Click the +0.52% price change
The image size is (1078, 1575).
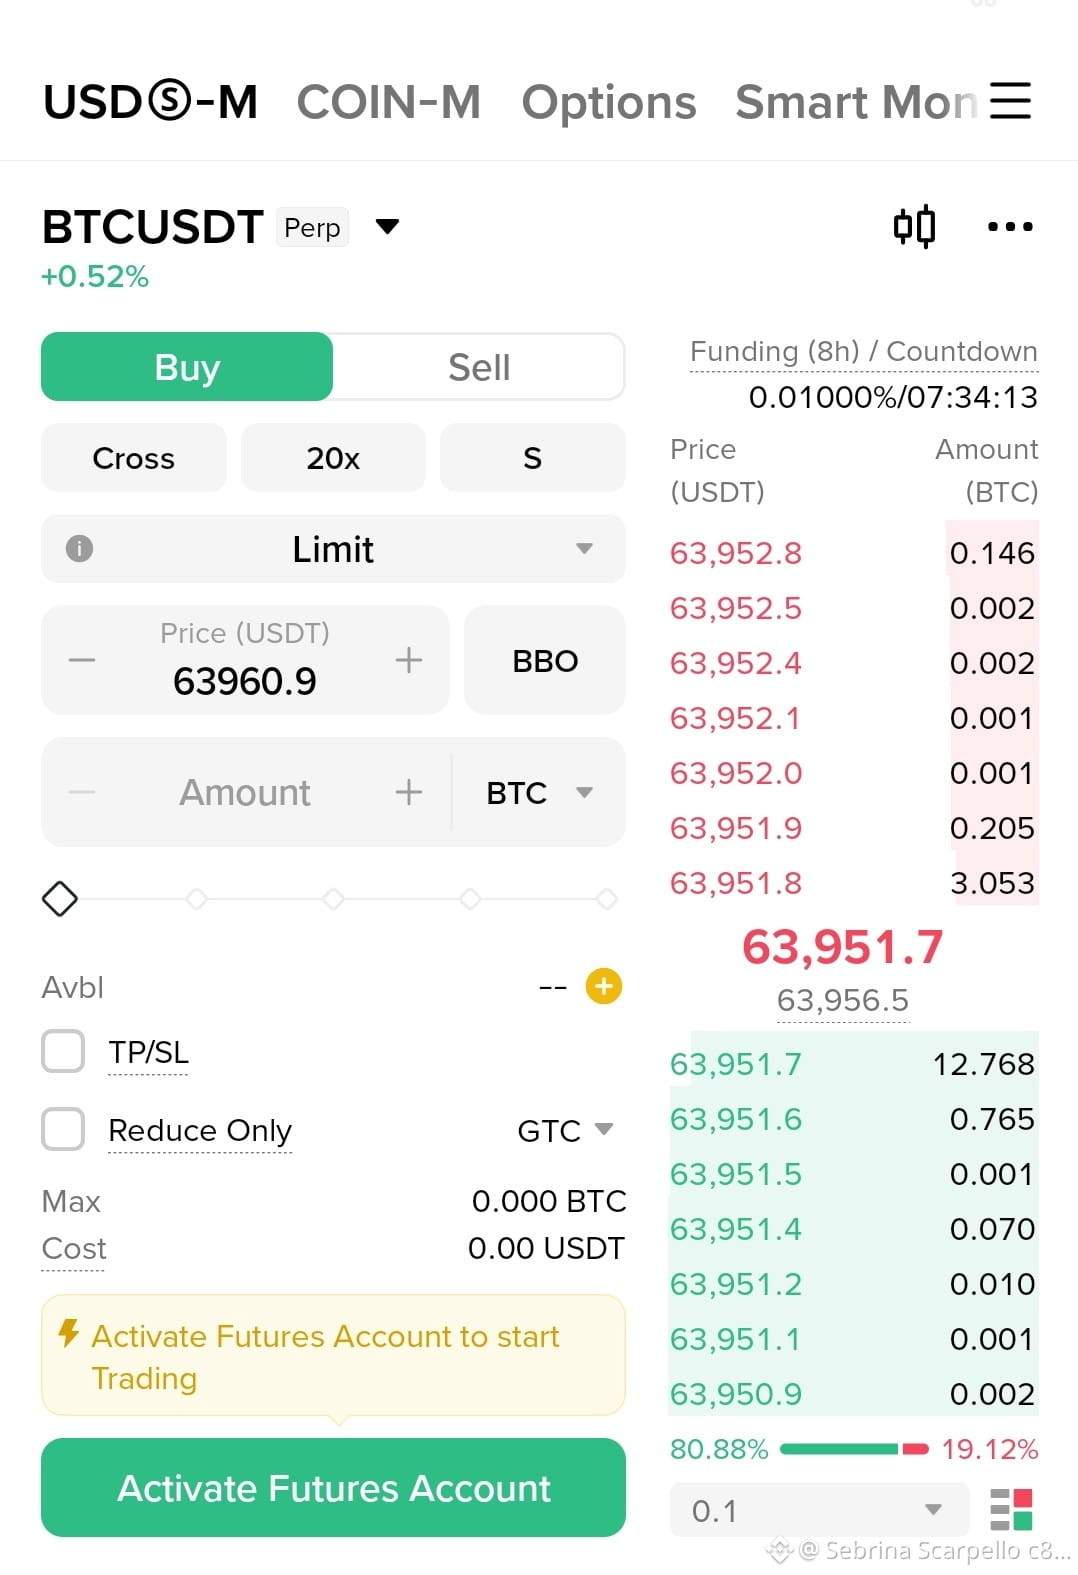coord(95,276)
